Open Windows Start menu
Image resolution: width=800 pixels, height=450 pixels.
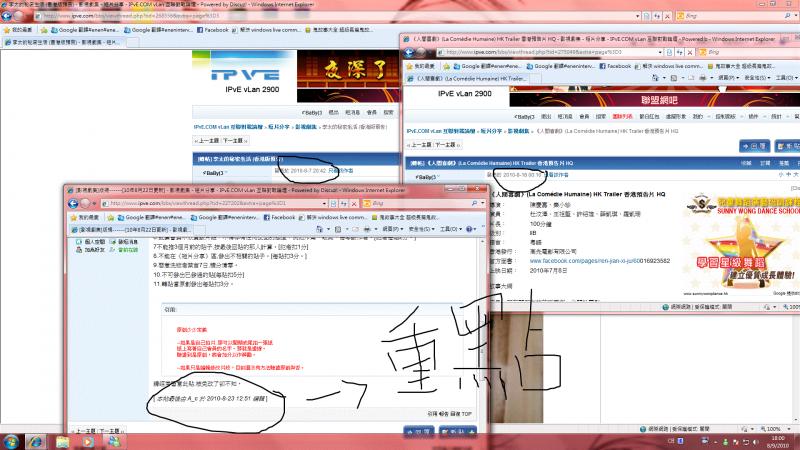click(x=11, y=441)
